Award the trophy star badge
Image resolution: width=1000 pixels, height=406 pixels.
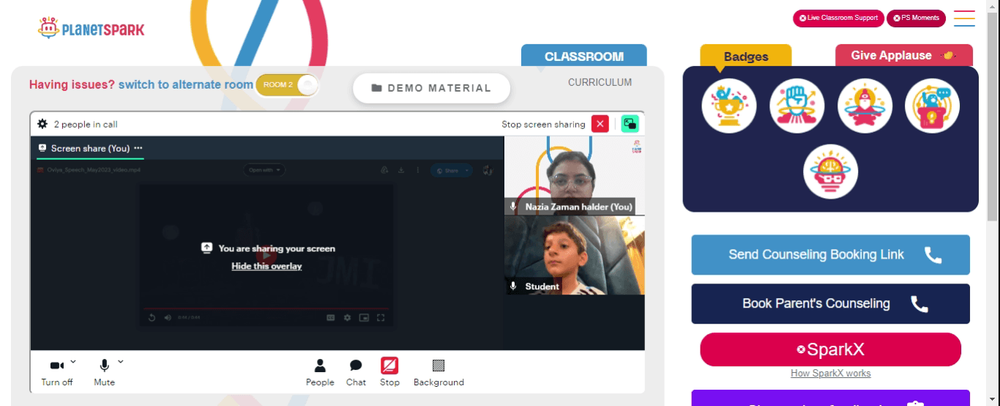pyautogui.click(x=729, y=106)
